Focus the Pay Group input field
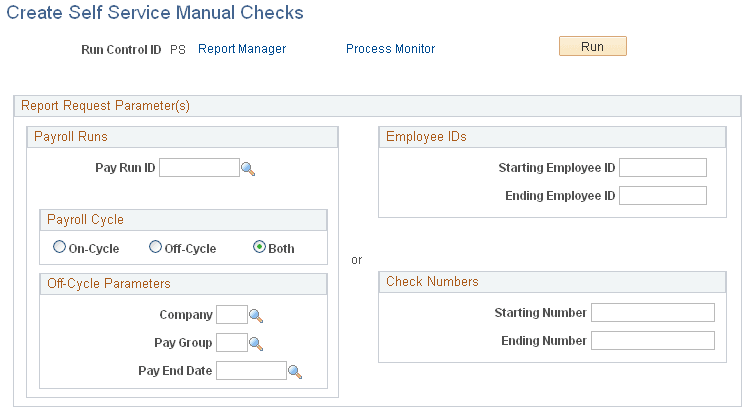The image size is (745, 411). pyautogui.click(x=232, y=343)
